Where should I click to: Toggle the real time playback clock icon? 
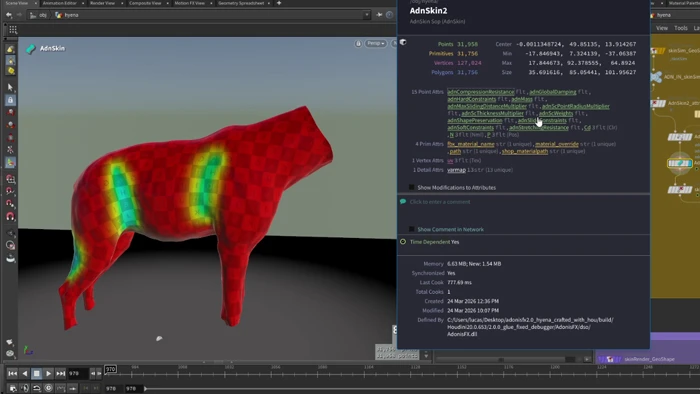click(49, 388)
